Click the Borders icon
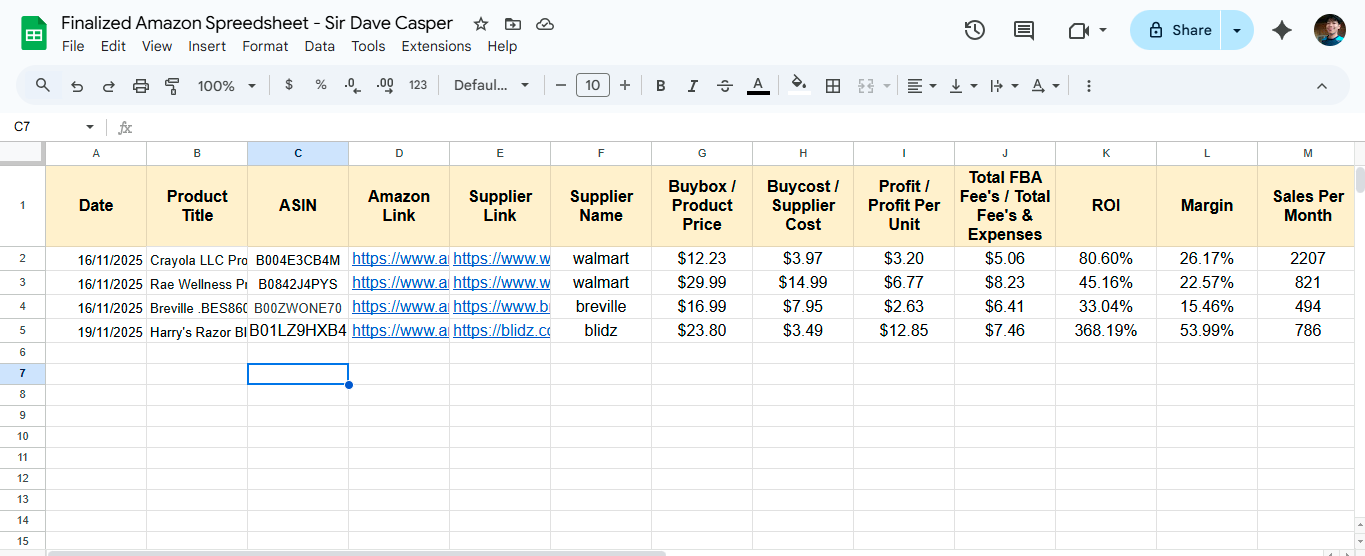The height and width of the screenshot is (556, 1365). click(x=832, y=86)
